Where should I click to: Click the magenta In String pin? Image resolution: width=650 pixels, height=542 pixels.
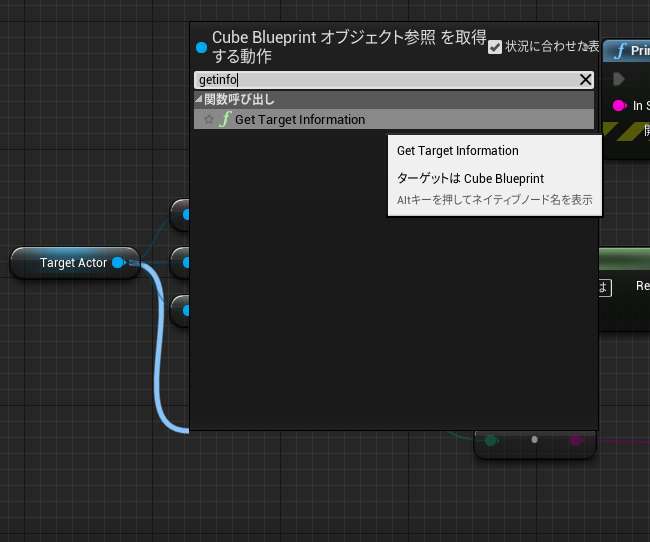pos(620,106)
